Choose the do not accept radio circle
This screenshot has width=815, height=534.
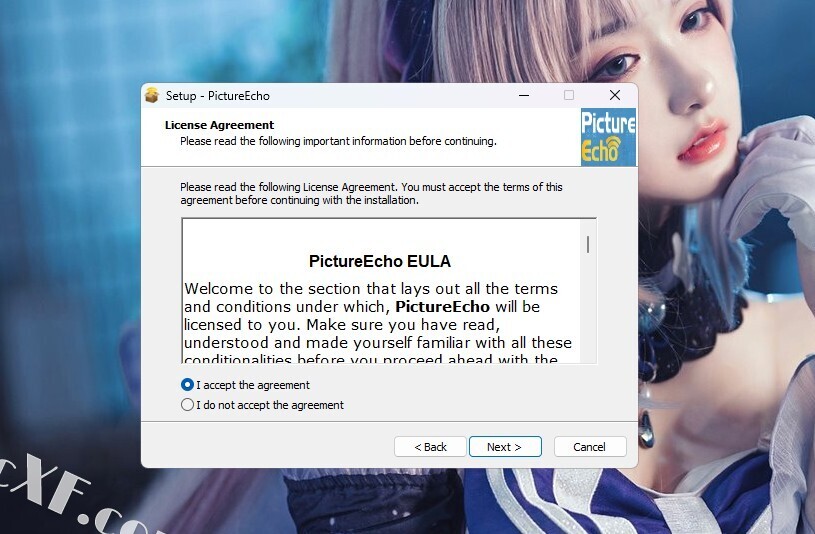[187, 405]
